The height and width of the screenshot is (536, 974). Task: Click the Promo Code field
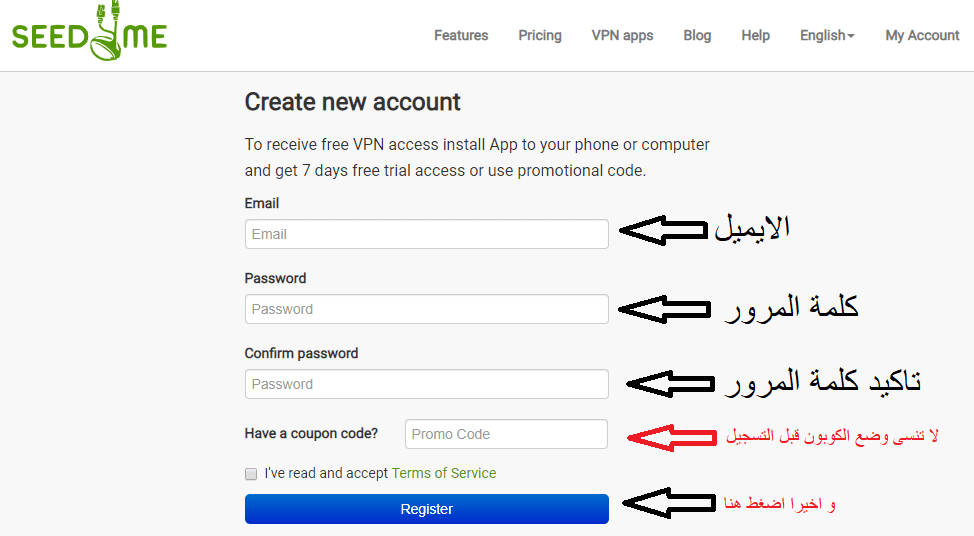506,434
